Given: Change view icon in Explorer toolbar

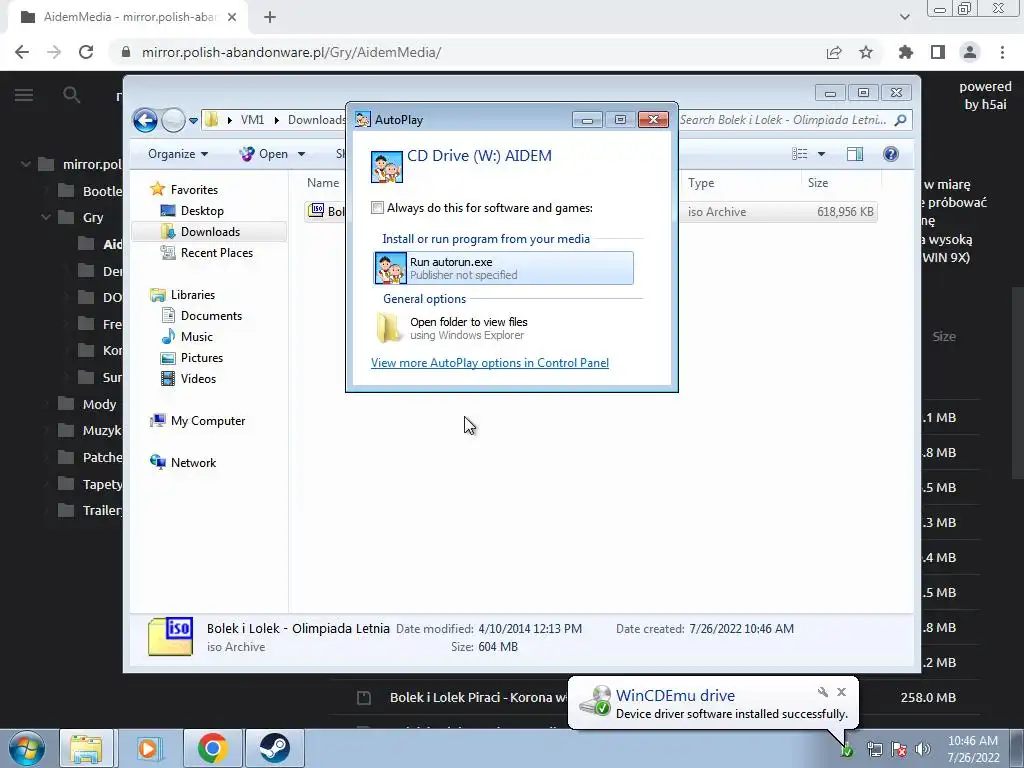Looking at the screenshot, I should coord(799,153).
